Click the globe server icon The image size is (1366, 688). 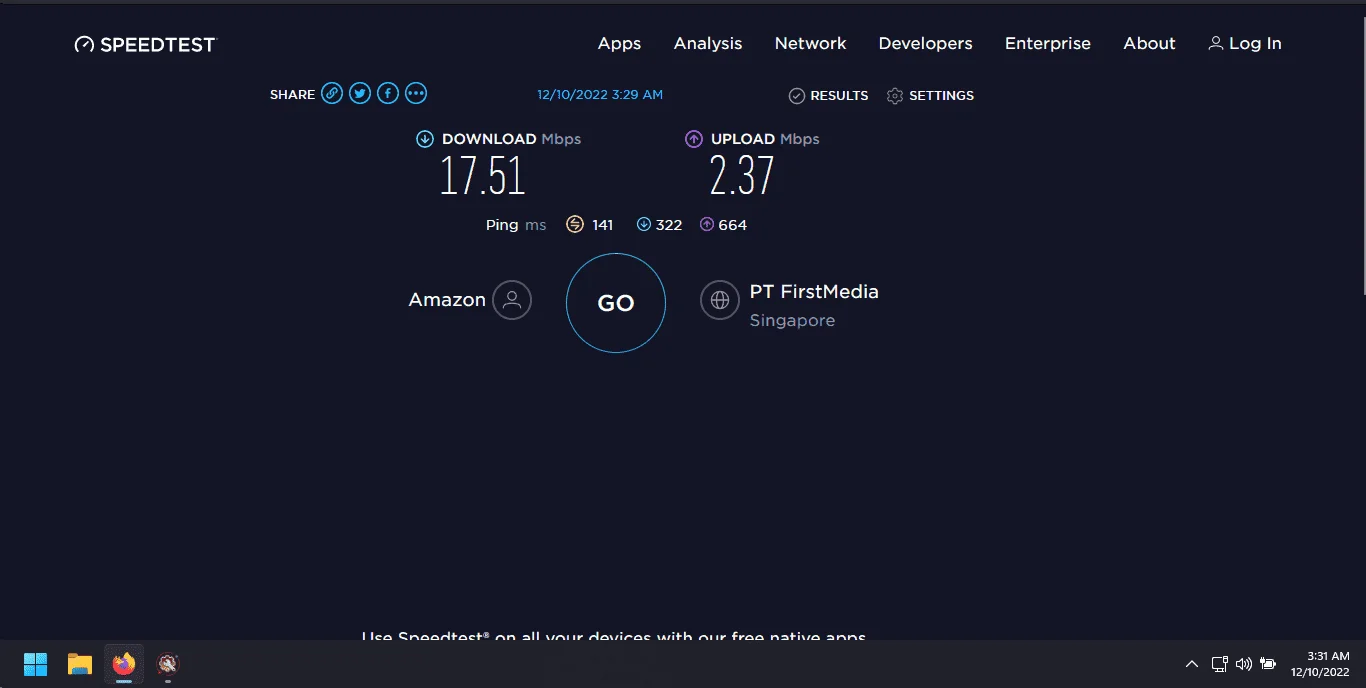coord(719,299)
